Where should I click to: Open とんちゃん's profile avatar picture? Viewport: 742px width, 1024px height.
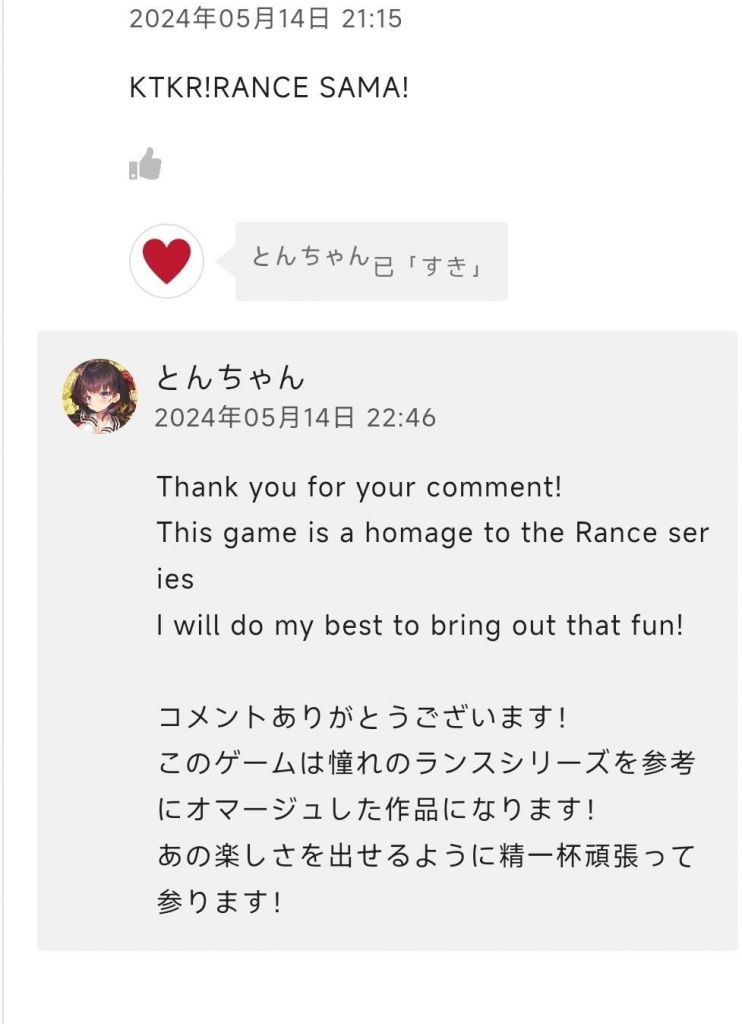100,396
